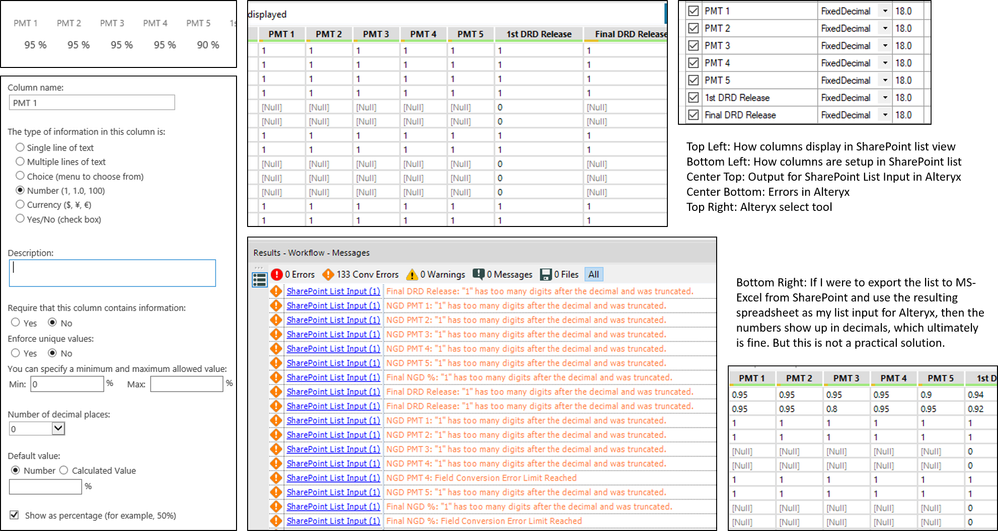Open FixedDecimal type dropdown for PMT 5
This screenshot has height=531, width=998.
pos(885,81)
